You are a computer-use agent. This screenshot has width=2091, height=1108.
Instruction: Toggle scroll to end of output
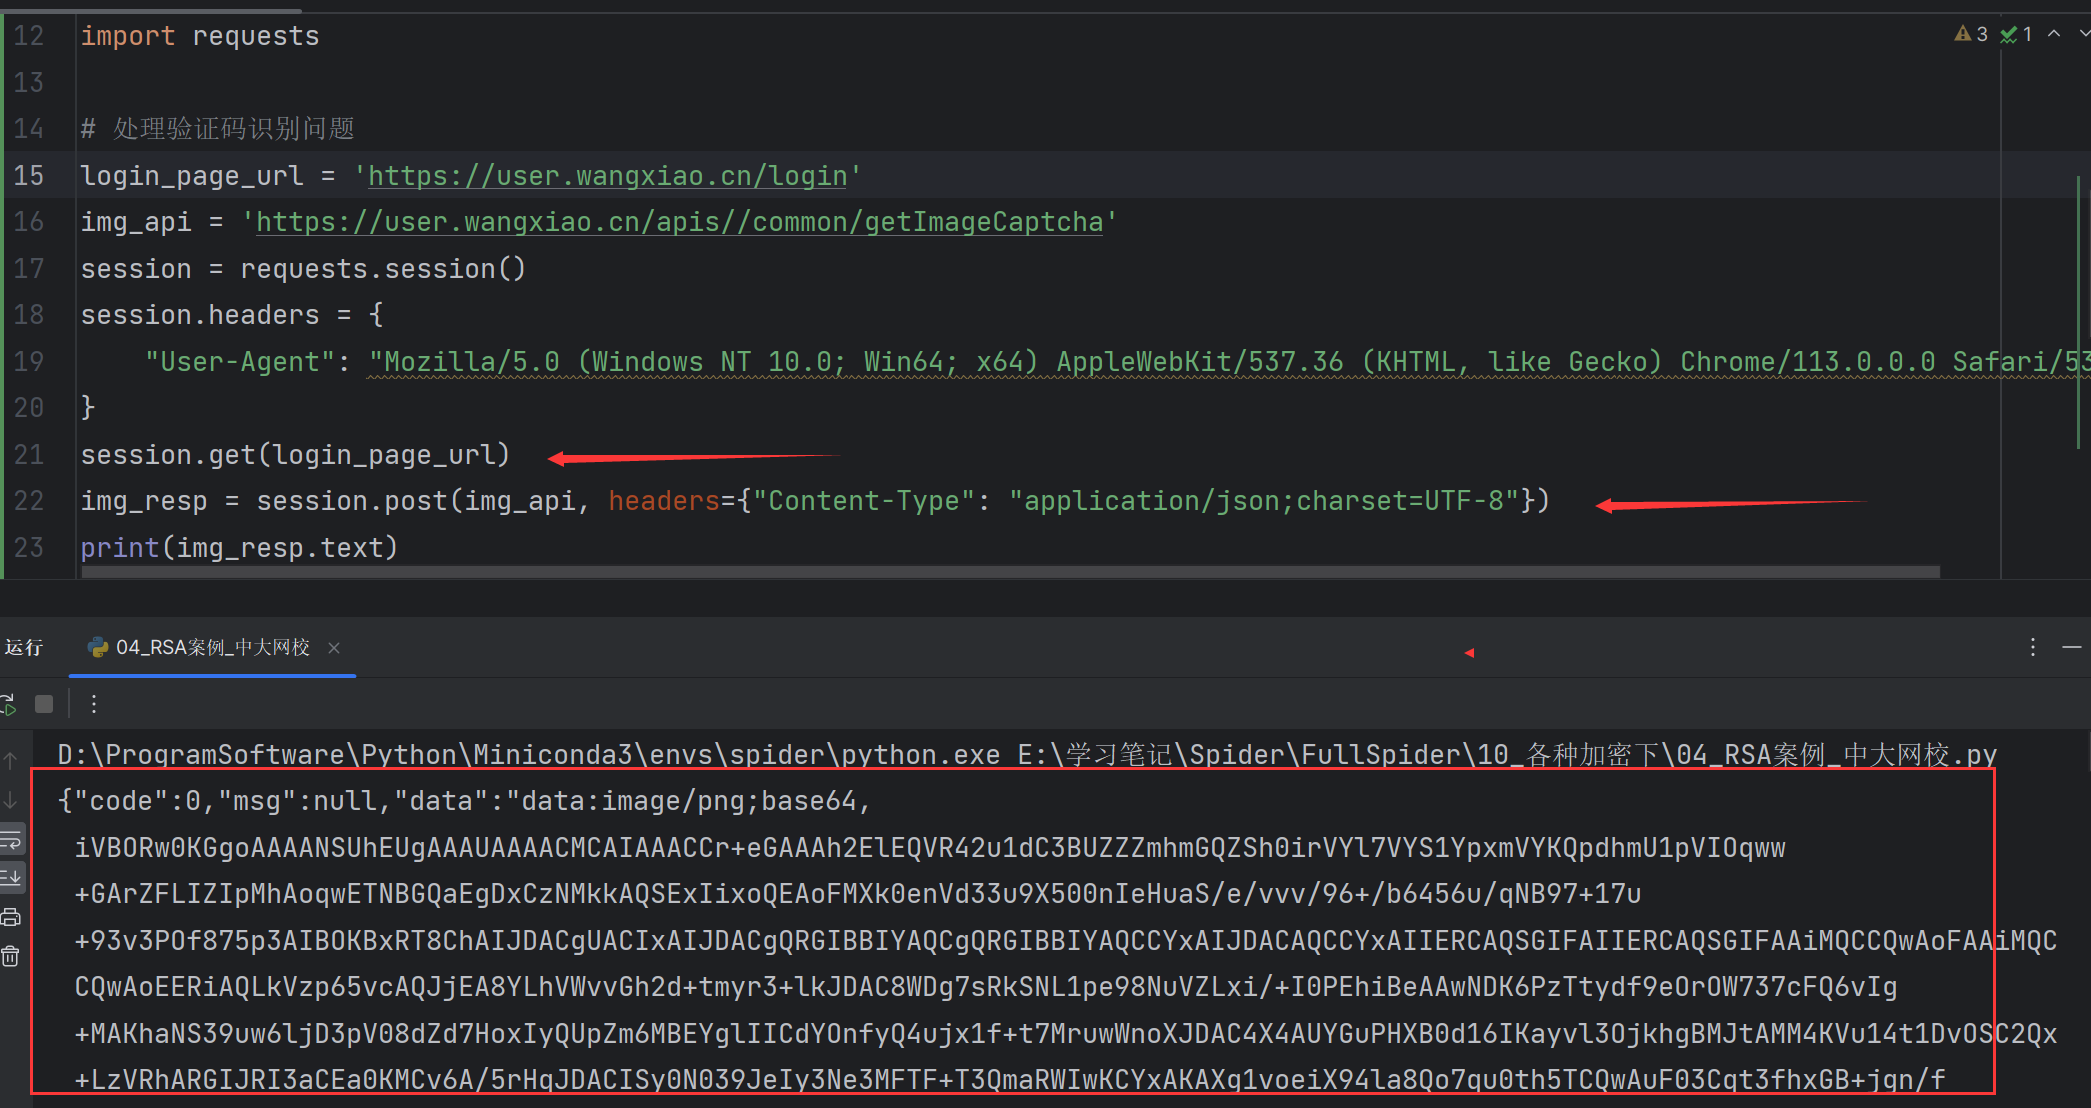(11, 878)
